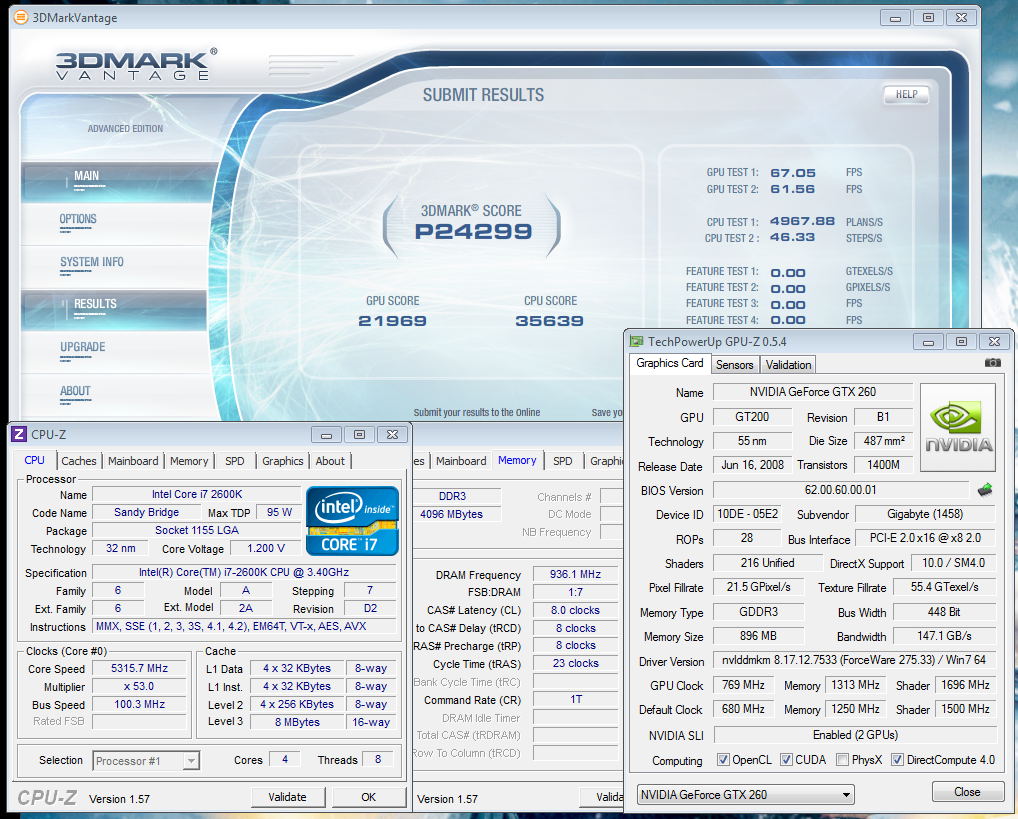Viewport: 1018px width, 819px height.
Task: Click the 3DMark score P24299
Action: click(x=473, y=231)
